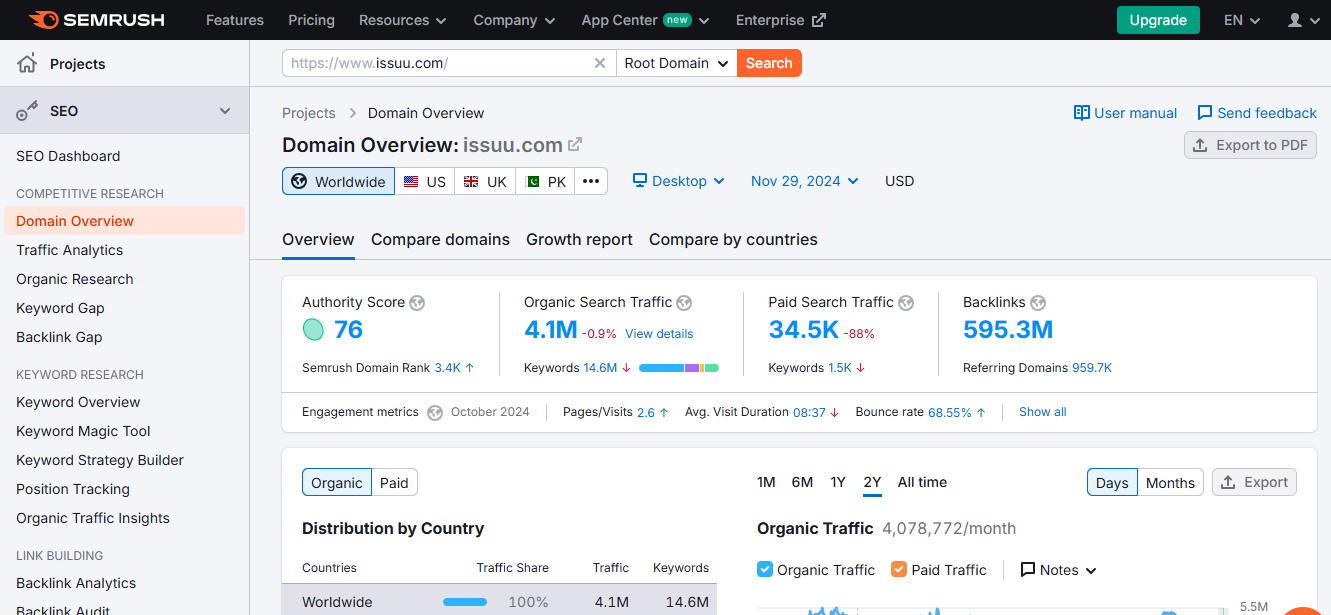Click the SEO key icon

tap(27, 111)
